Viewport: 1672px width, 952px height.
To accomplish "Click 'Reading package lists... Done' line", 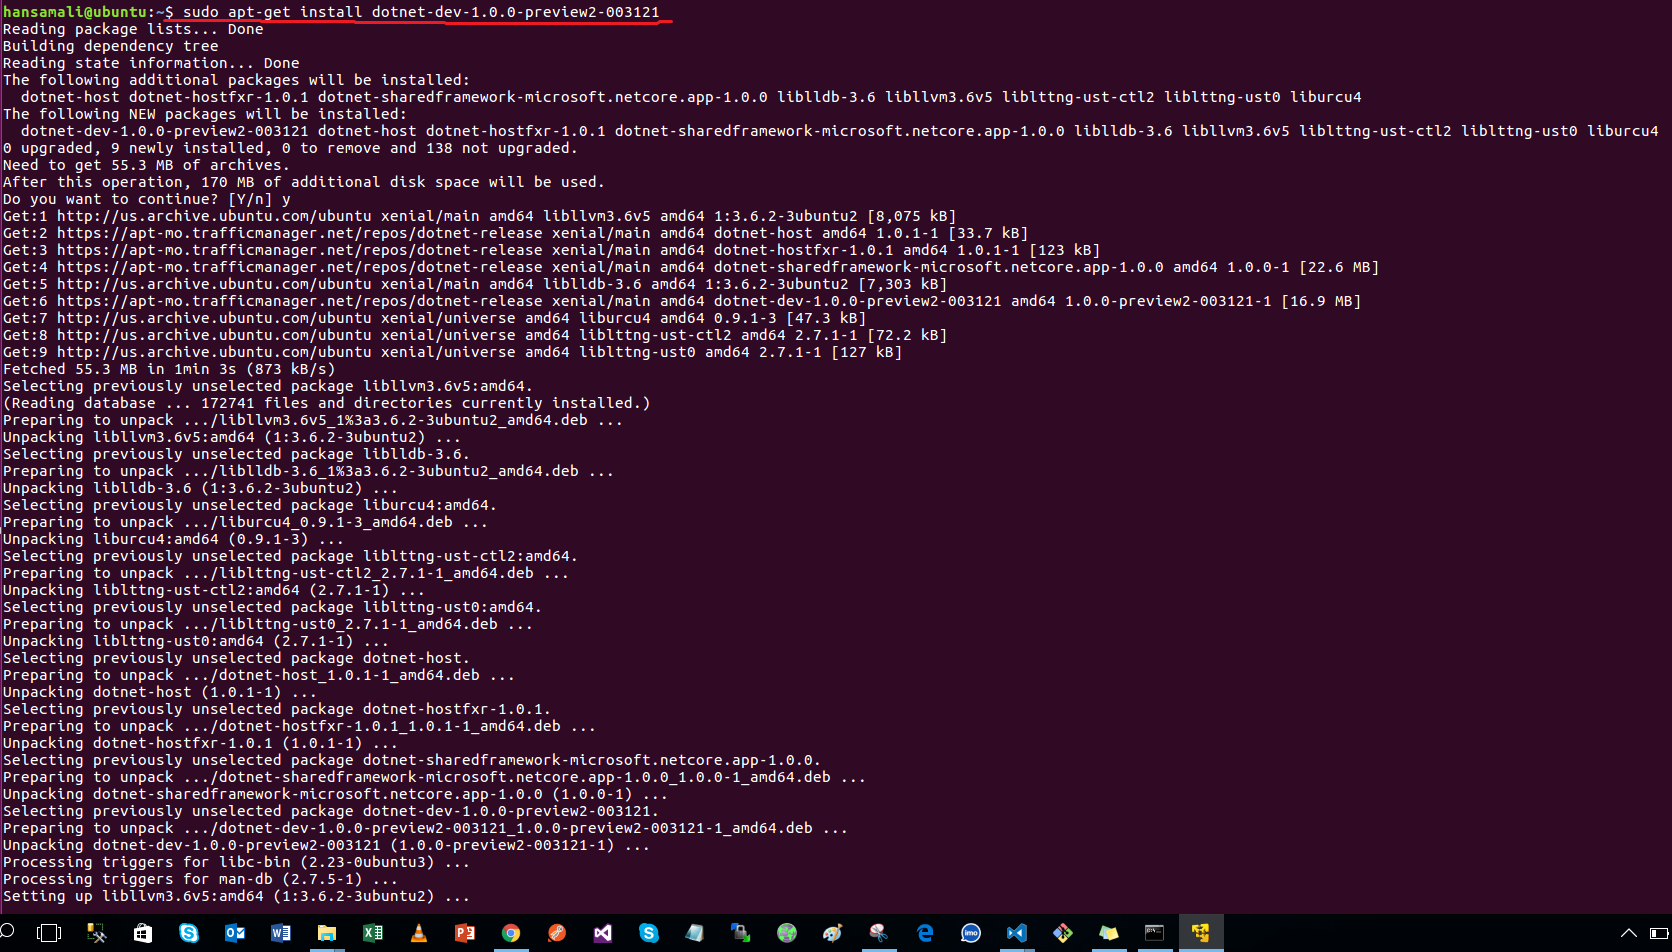I will click(x=133, y=29).
